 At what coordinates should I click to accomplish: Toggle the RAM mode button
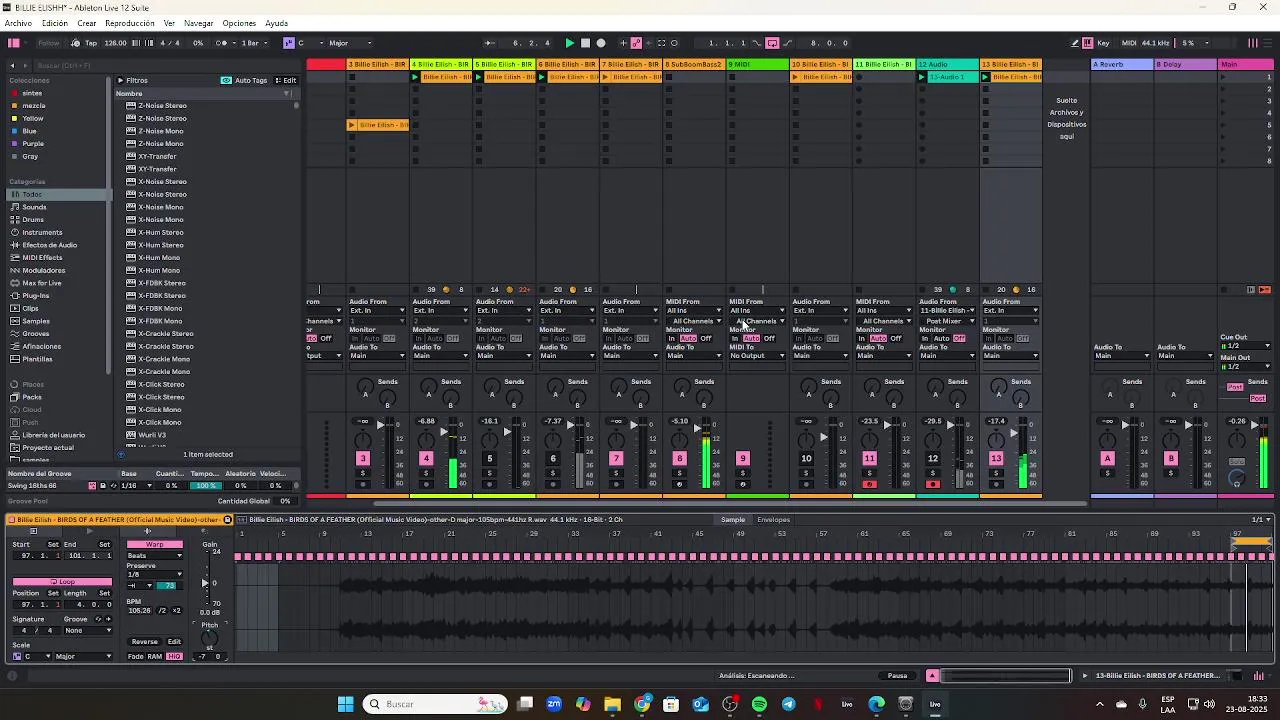click(x=154, y=657)
